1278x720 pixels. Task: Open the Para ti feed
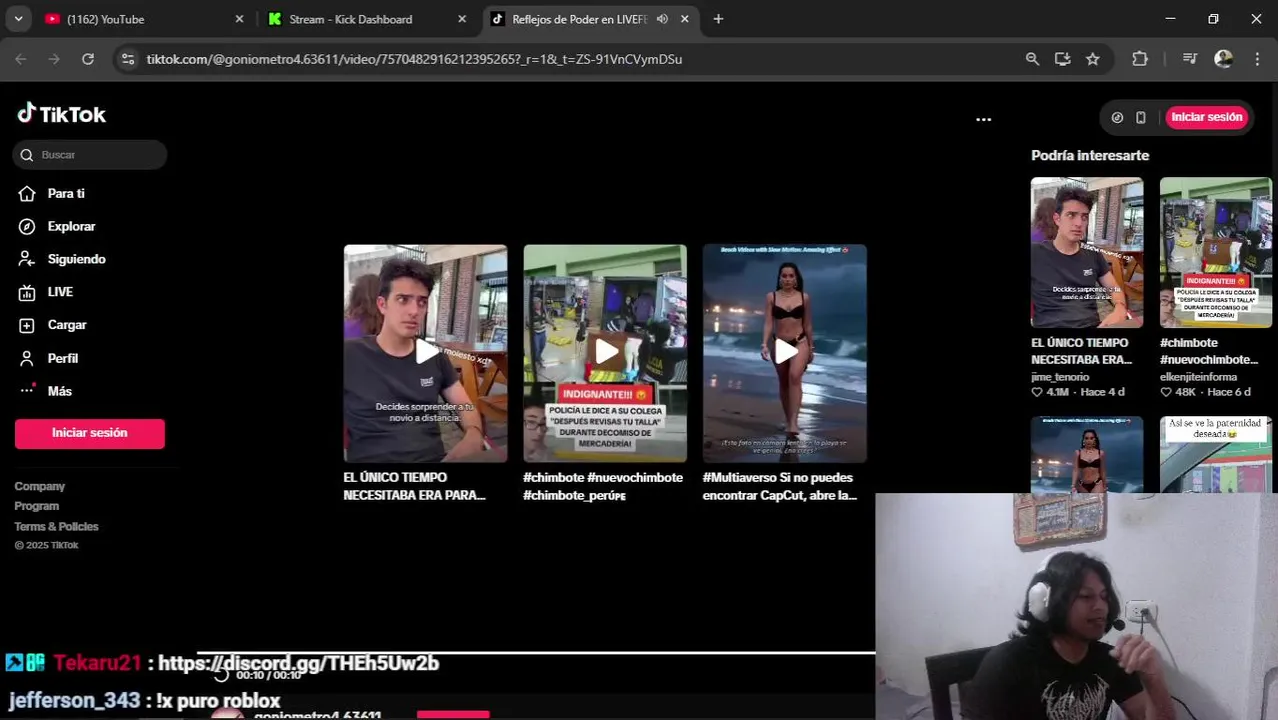pos(66,193)
